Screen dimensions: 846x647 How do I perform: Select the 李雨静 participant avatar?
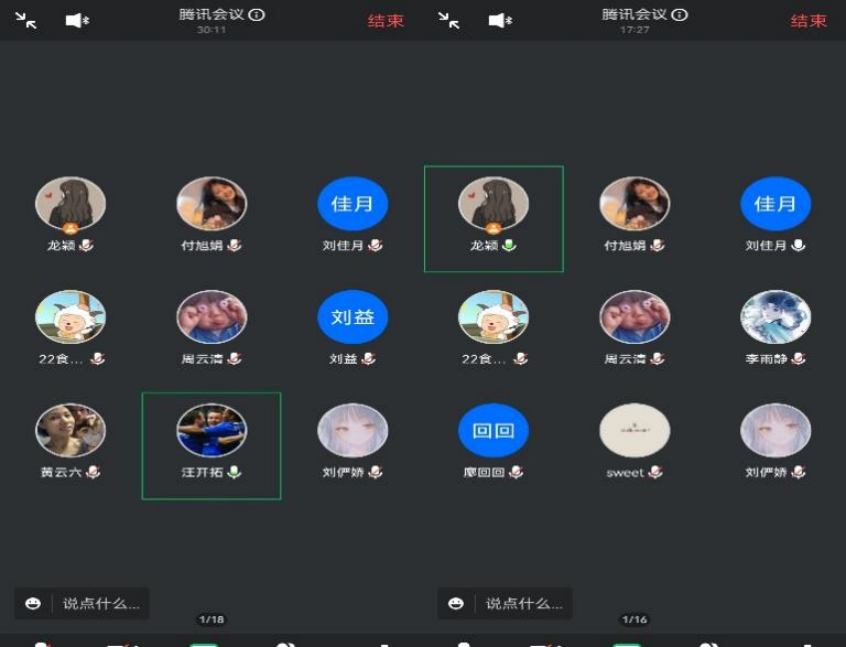pos(775,317)
